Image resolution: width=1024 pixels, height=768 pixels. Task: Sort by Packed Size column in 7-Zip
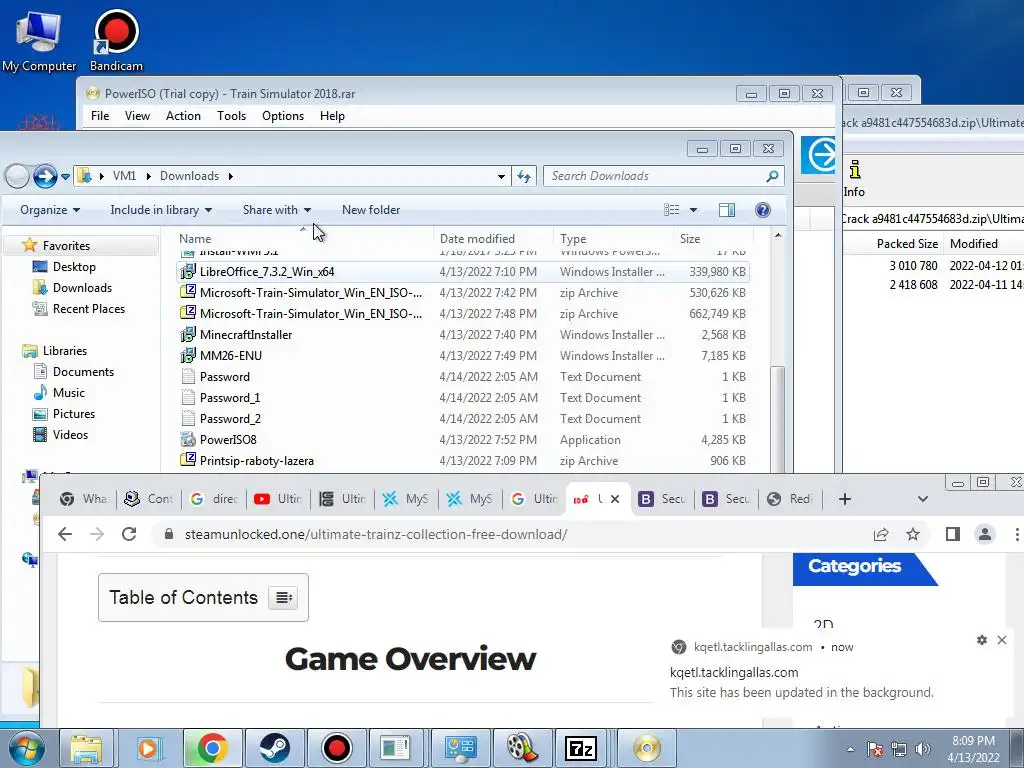click(x=907, y=244)
